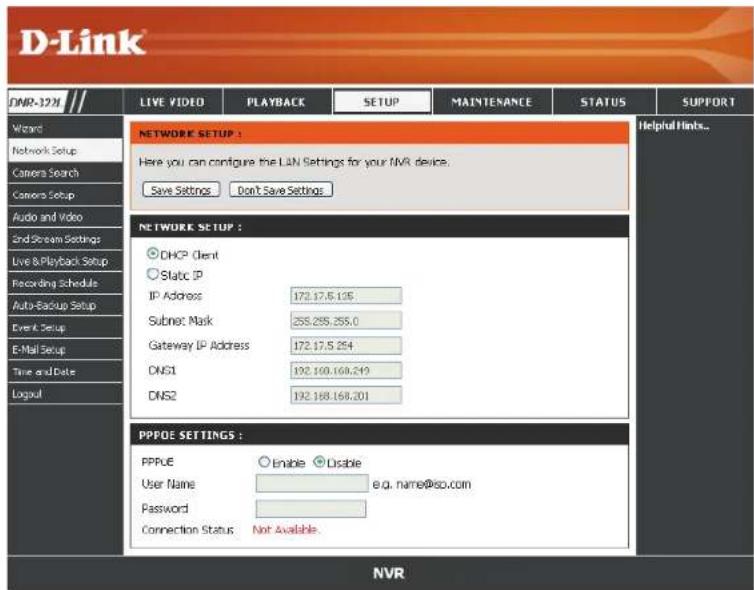Go to Event Setup
Image resolution: width=754 pixels, height=590 pixels.
(65, 327)
